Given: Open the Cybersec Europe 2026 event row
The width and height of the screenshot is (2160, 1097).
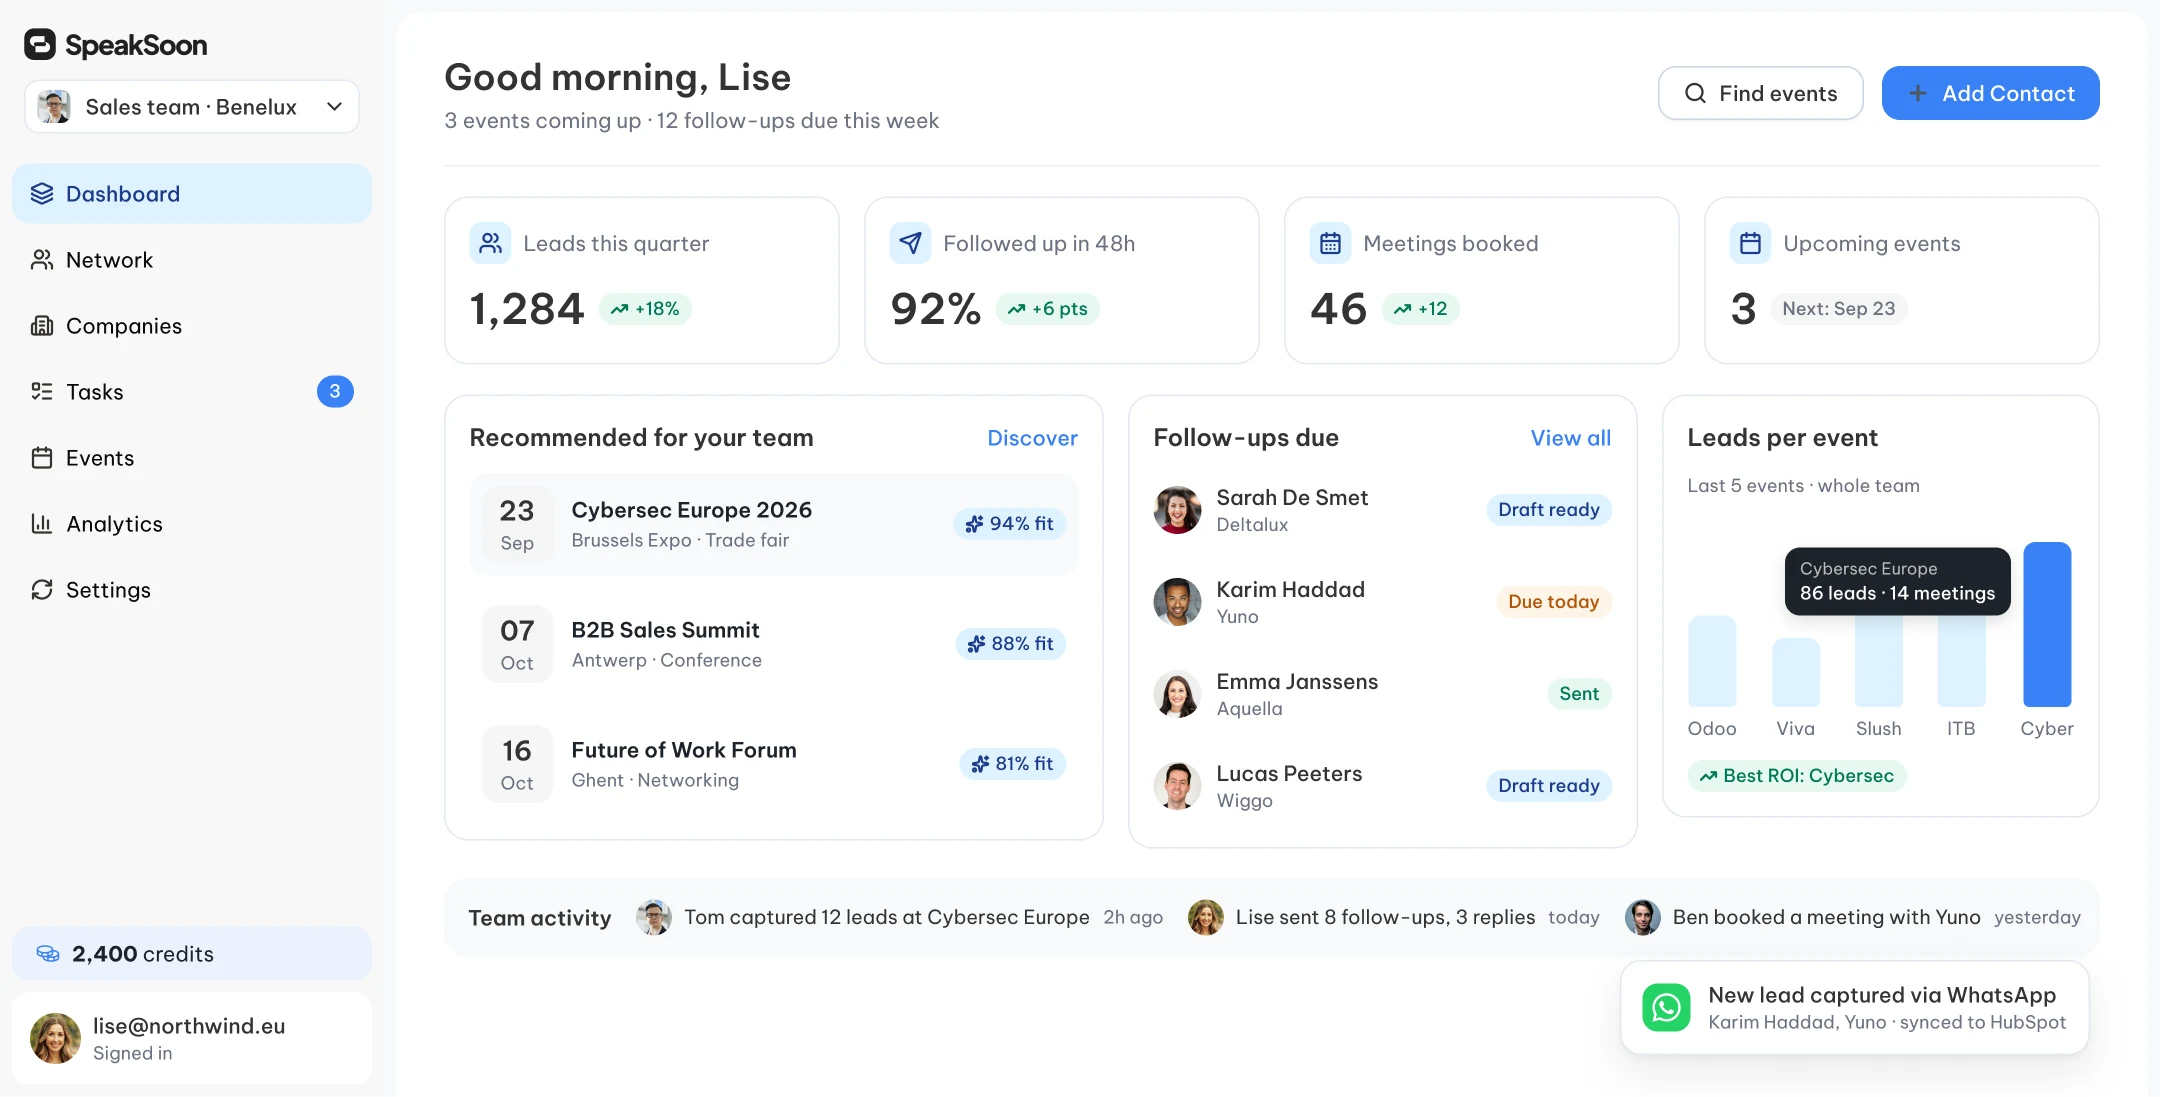Looking at the screenshot, I should [773, 524].
